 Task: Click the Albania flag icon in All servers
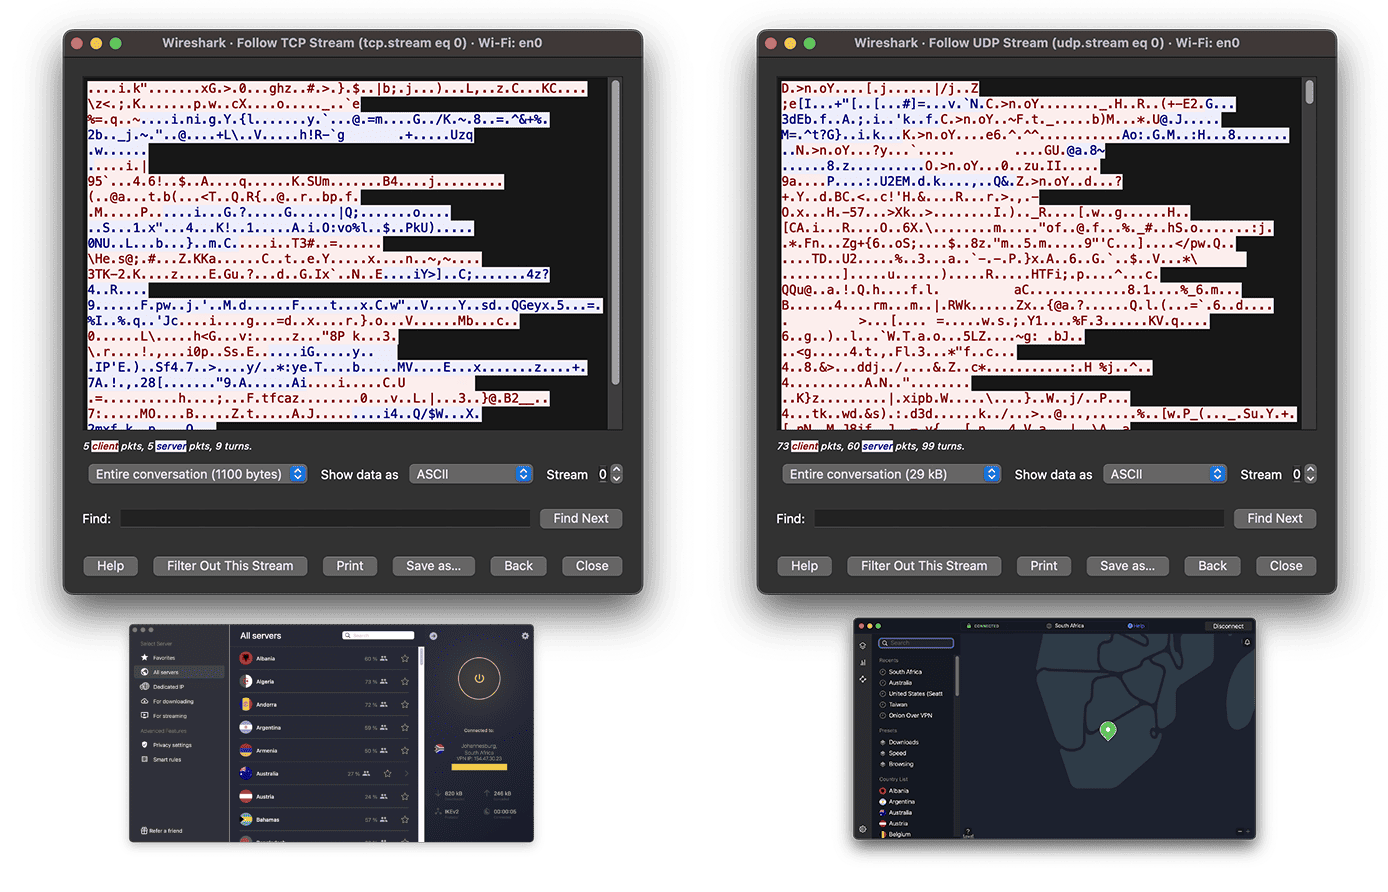pos(246,659)
